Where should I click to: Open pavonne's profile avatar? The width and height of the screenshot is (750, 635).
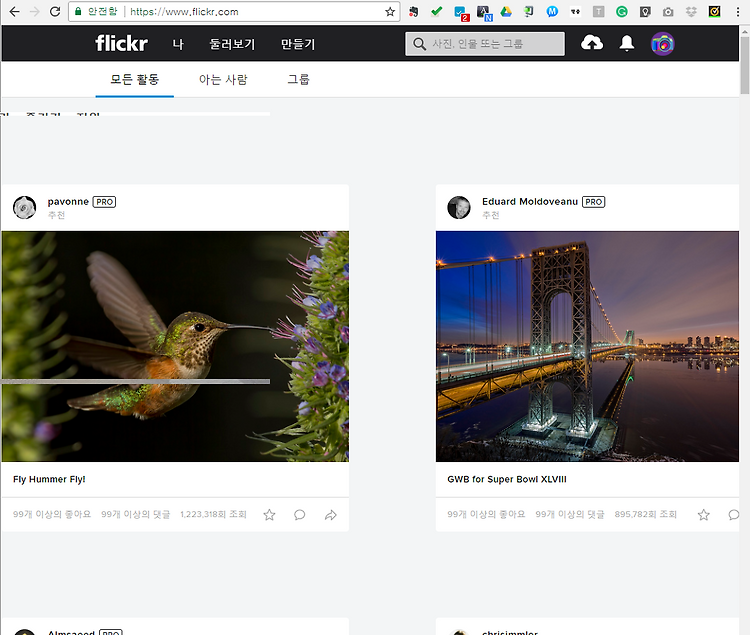coord(24,208)
